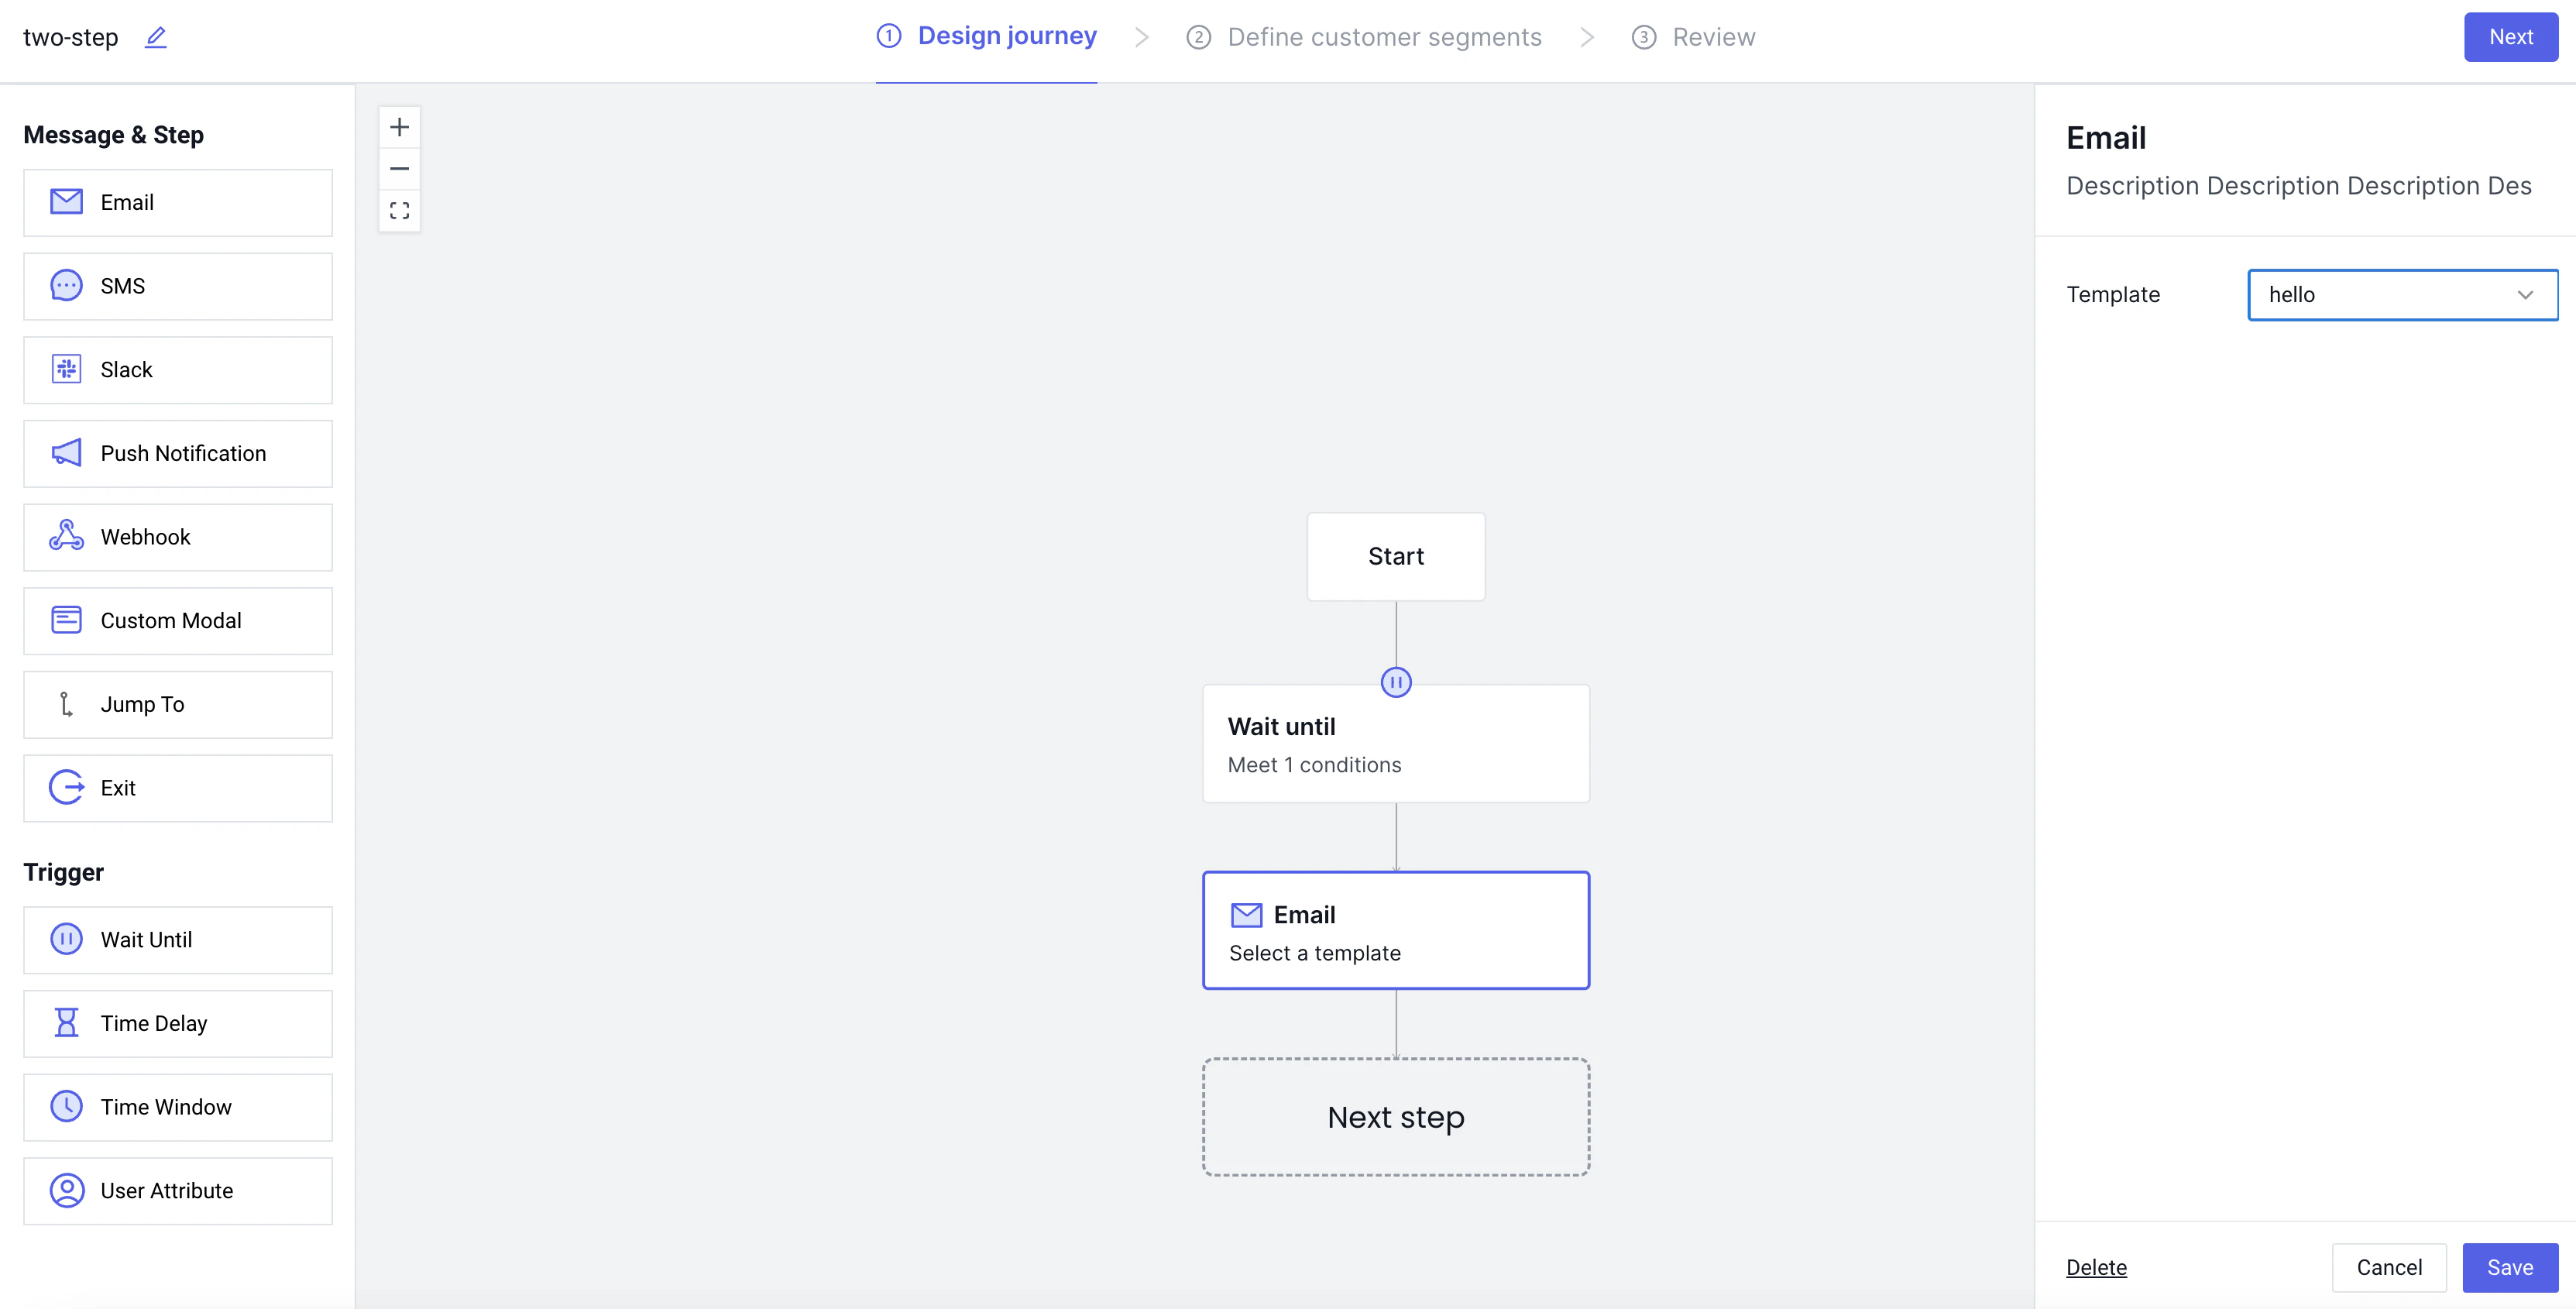Zoom in on the journey canvas
The width and height of the screenshot is (2576, 1309).
399,126
